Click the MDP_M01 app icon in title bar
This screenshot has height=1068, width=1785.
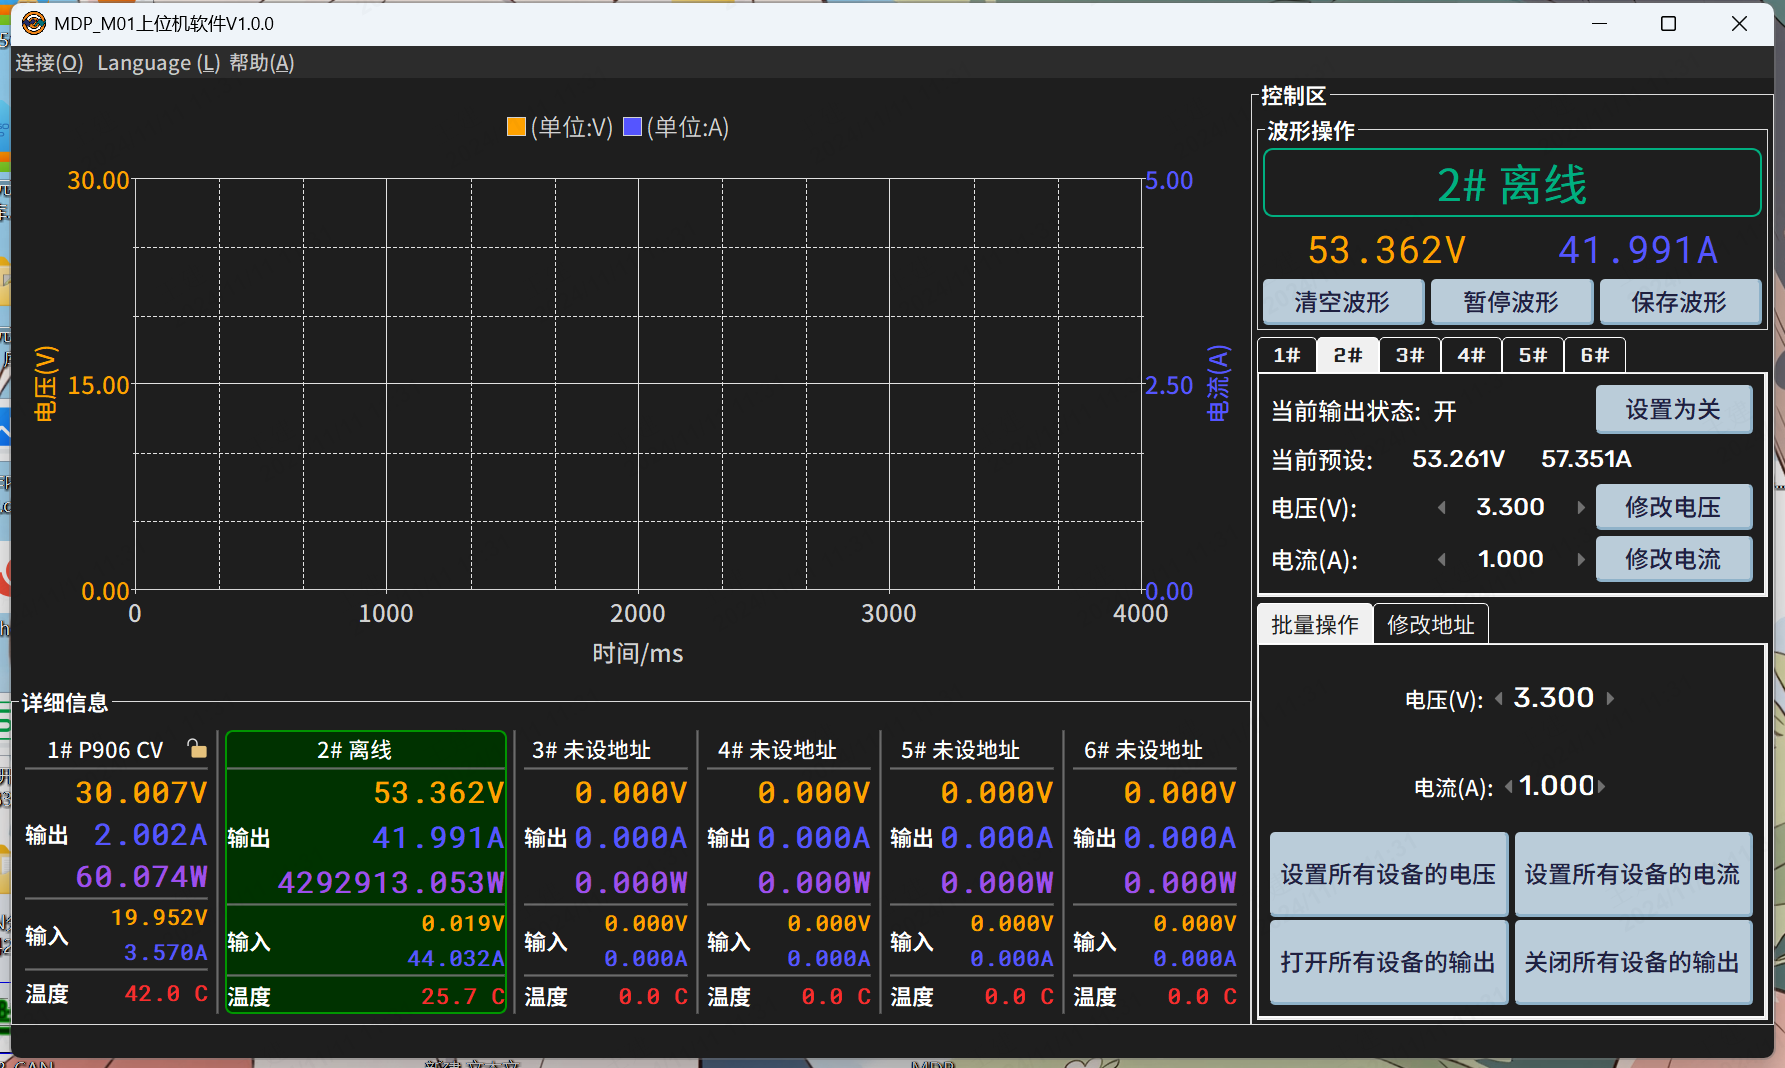click(x=34, y=23)
